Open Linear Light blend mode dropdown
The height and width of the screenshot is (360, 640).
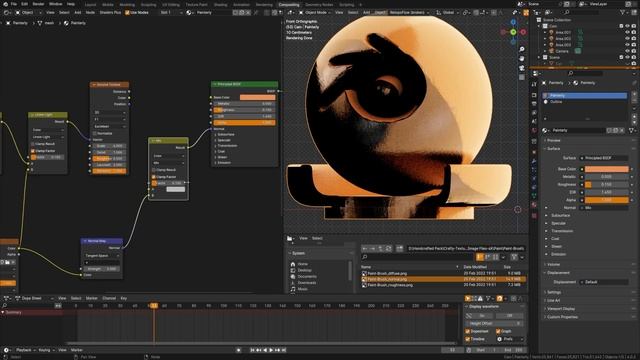48,137
